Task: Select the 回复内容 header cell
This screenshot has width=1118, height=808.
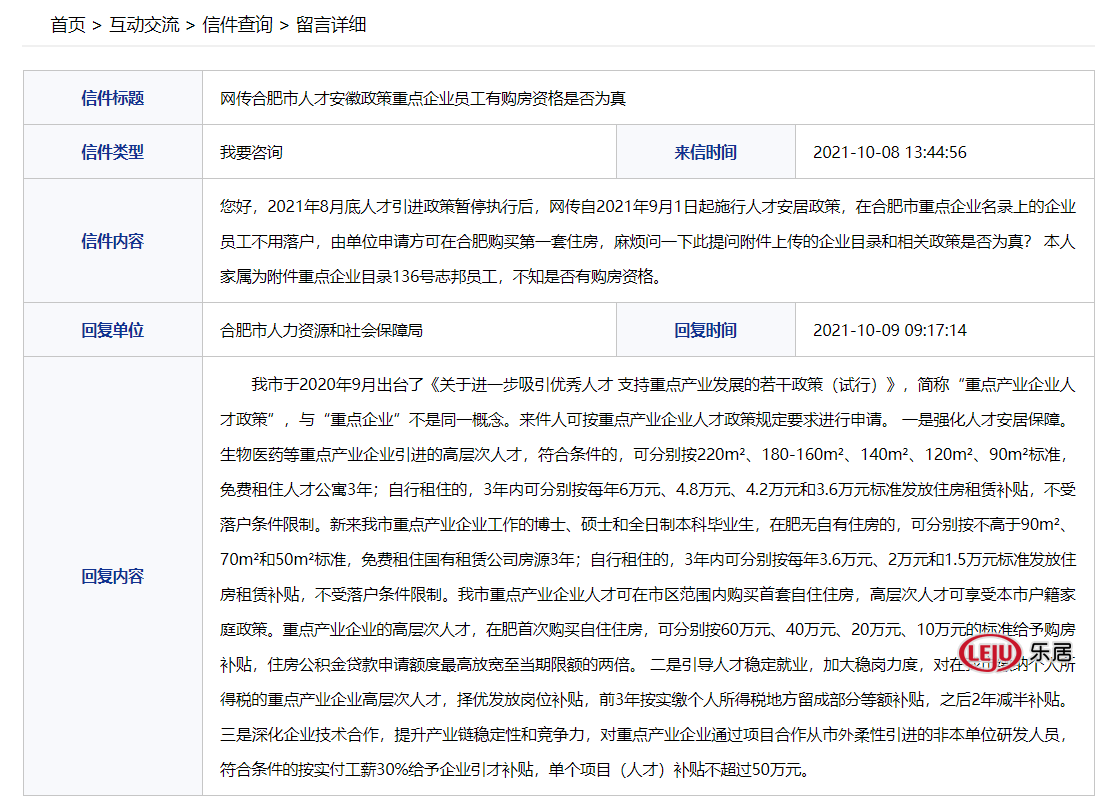Action: tap(113, 576)
